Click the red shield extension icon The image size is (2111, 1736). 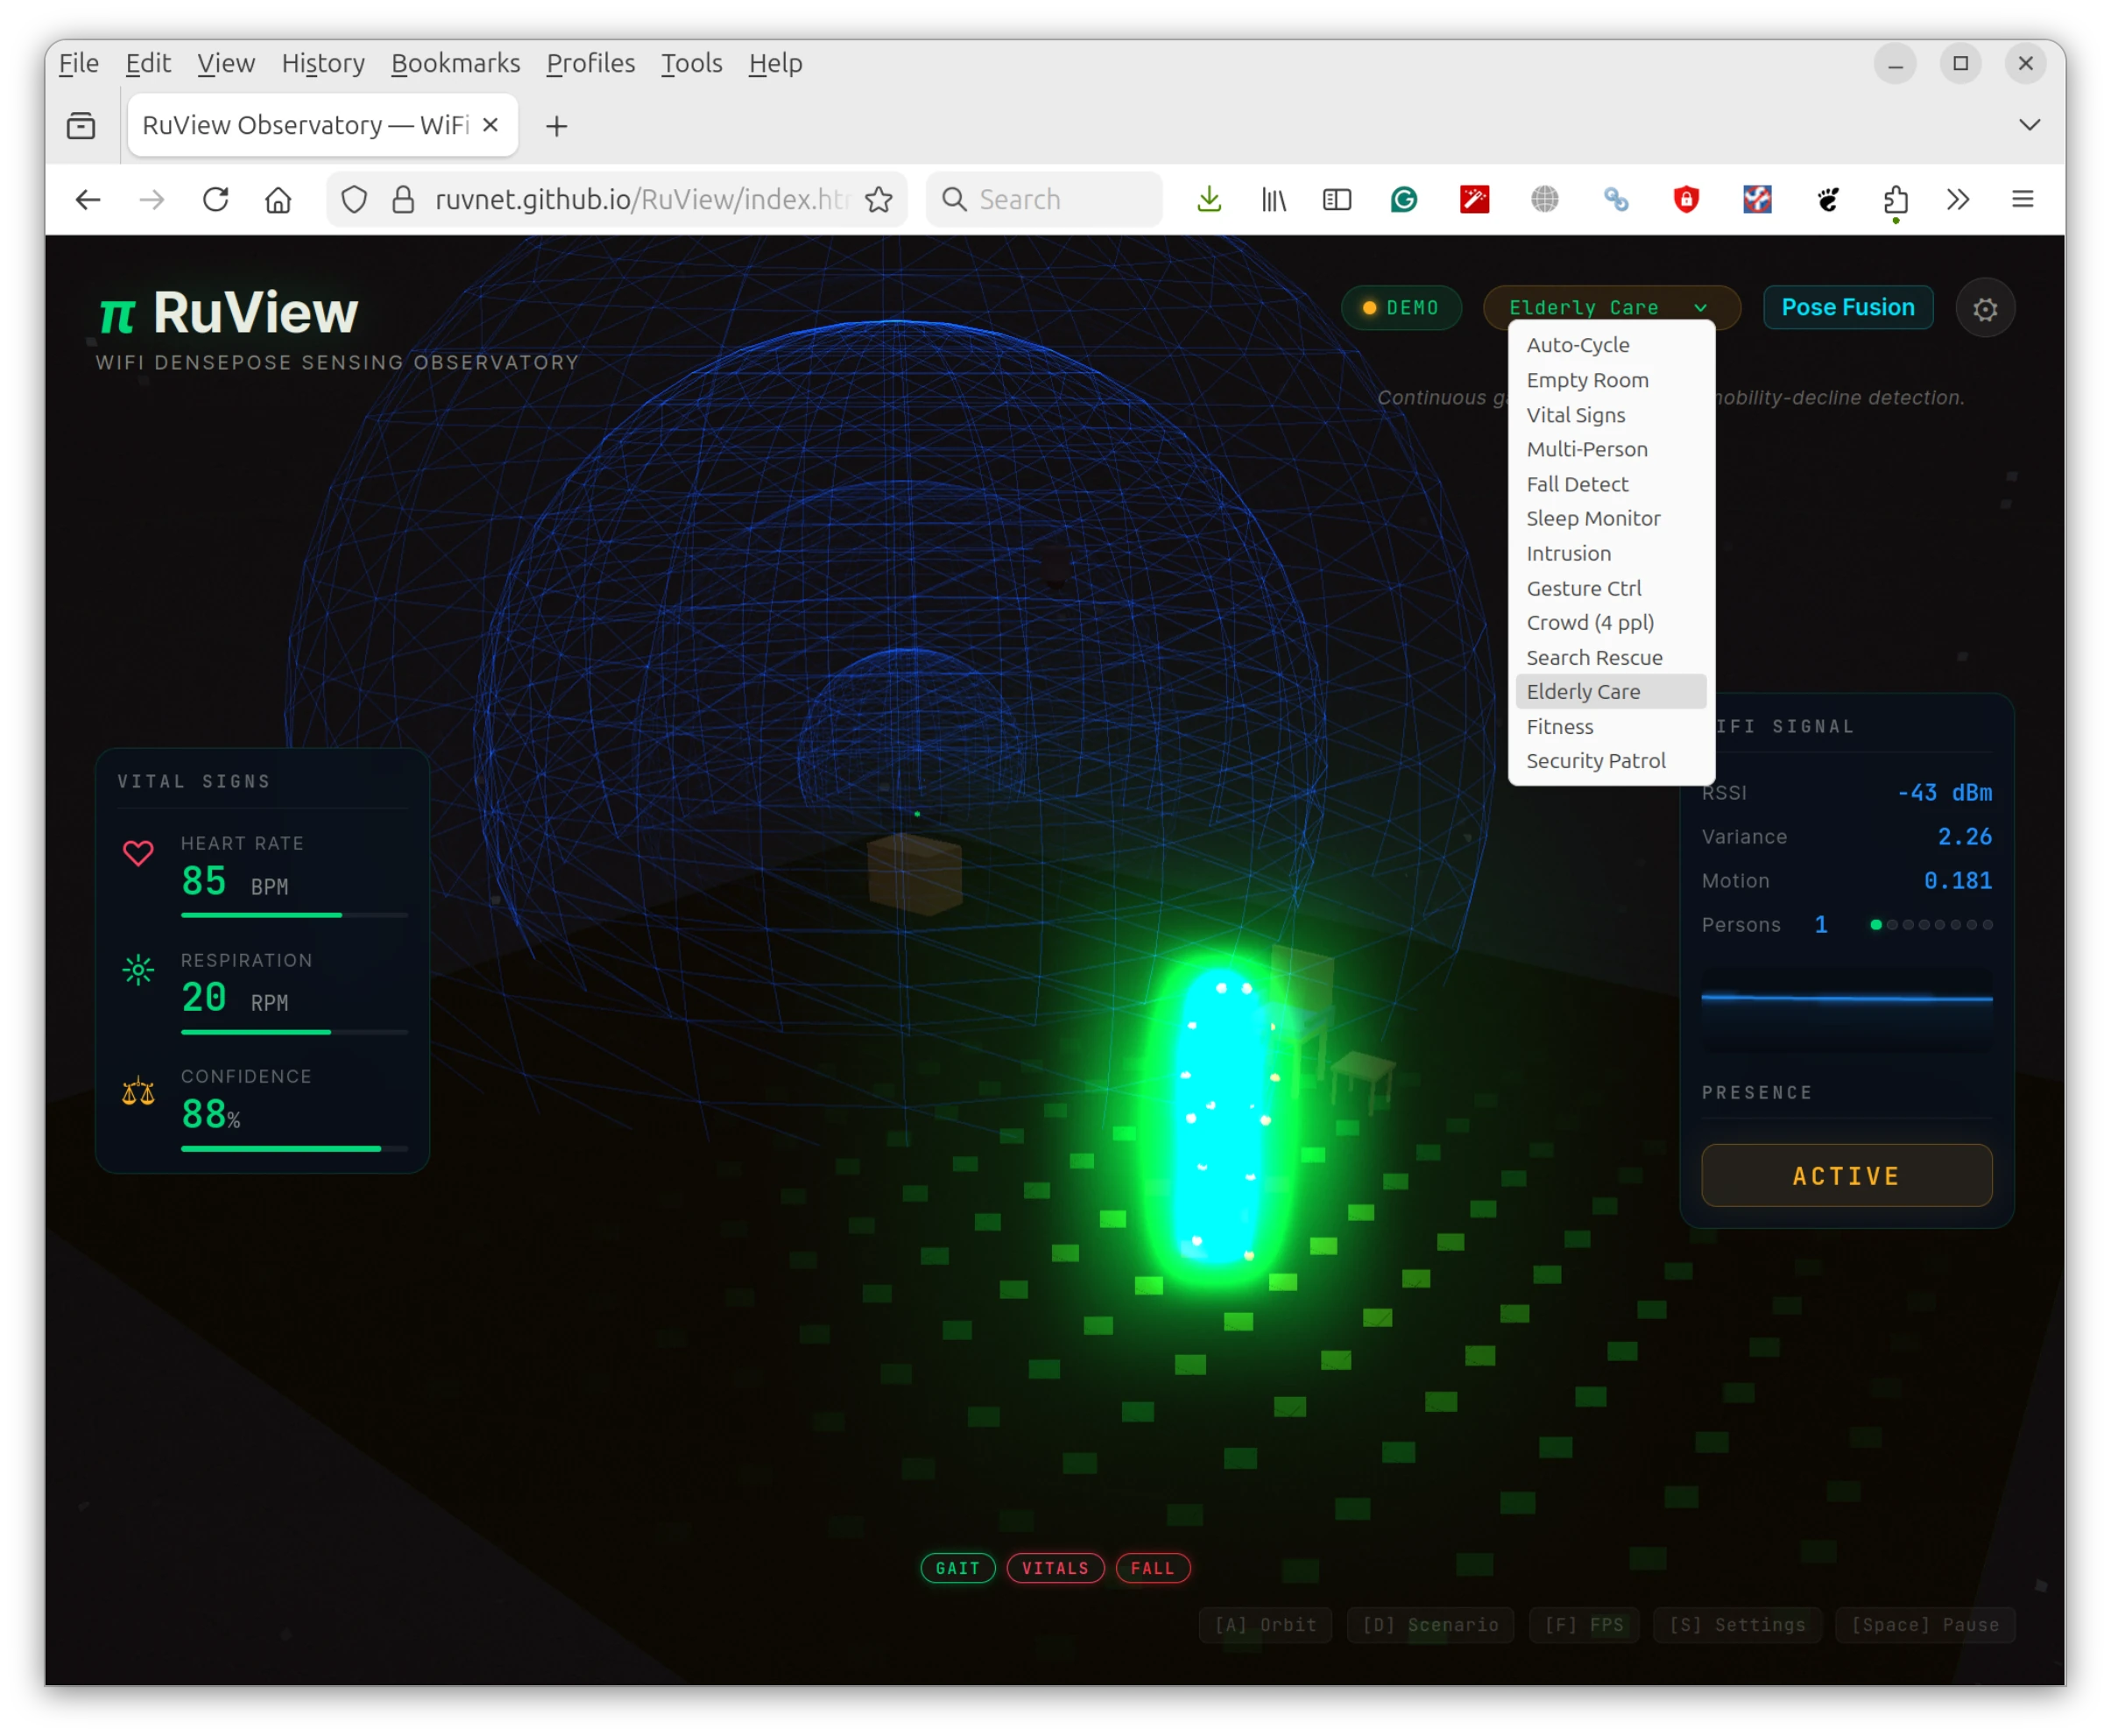click(1686, 199)
